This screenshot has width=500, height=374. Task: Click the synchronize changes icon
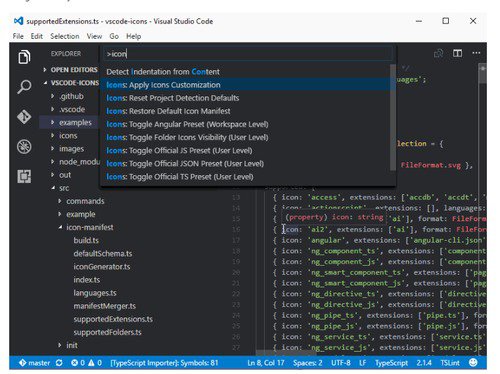(59, 363)
